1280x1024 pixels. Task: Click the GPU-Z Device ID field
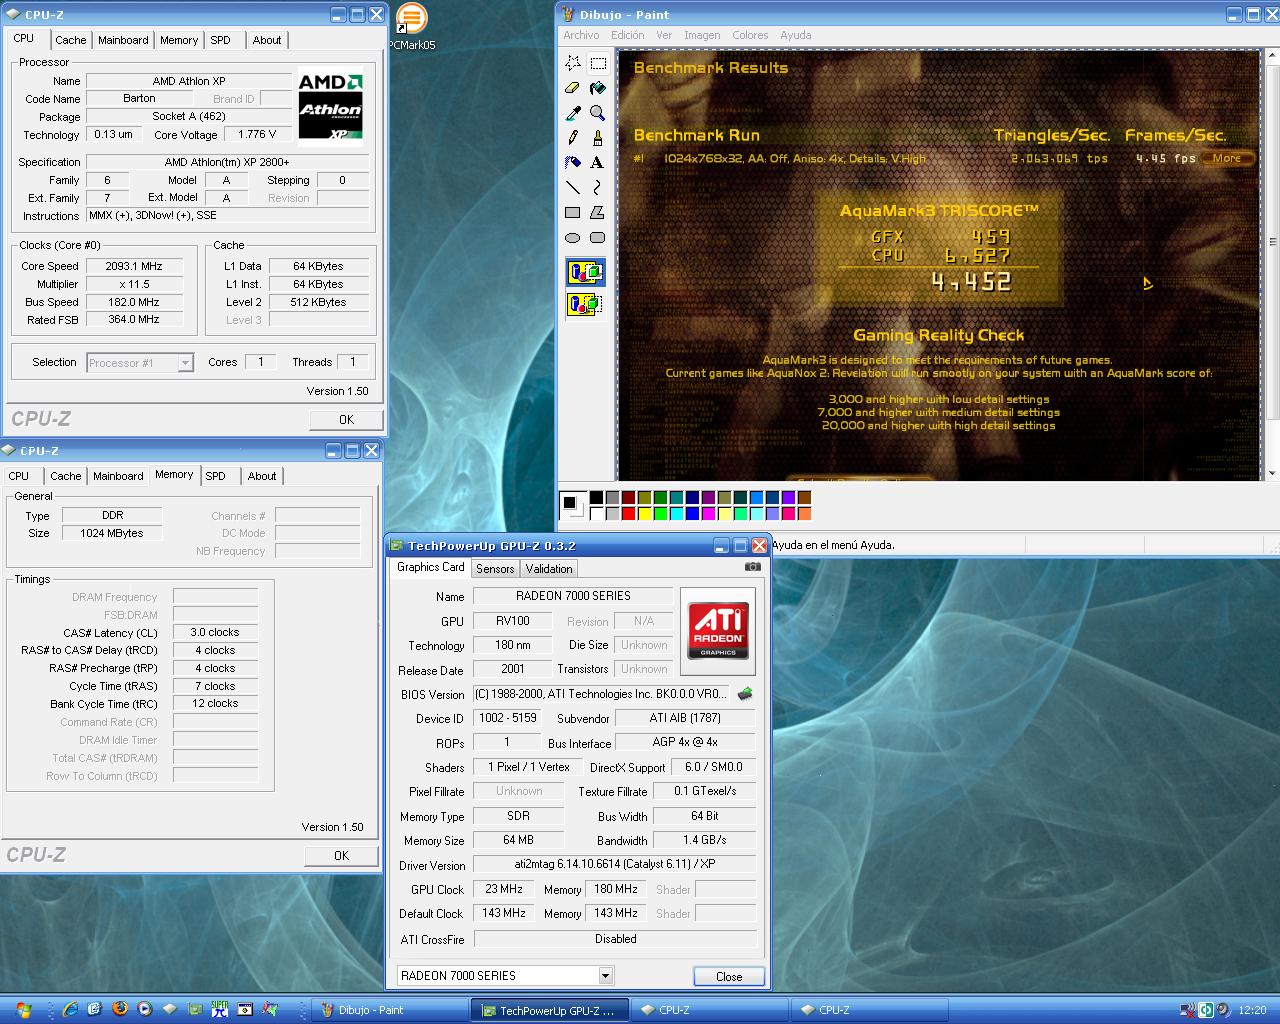pyautogui.click(x=508, y=718)
